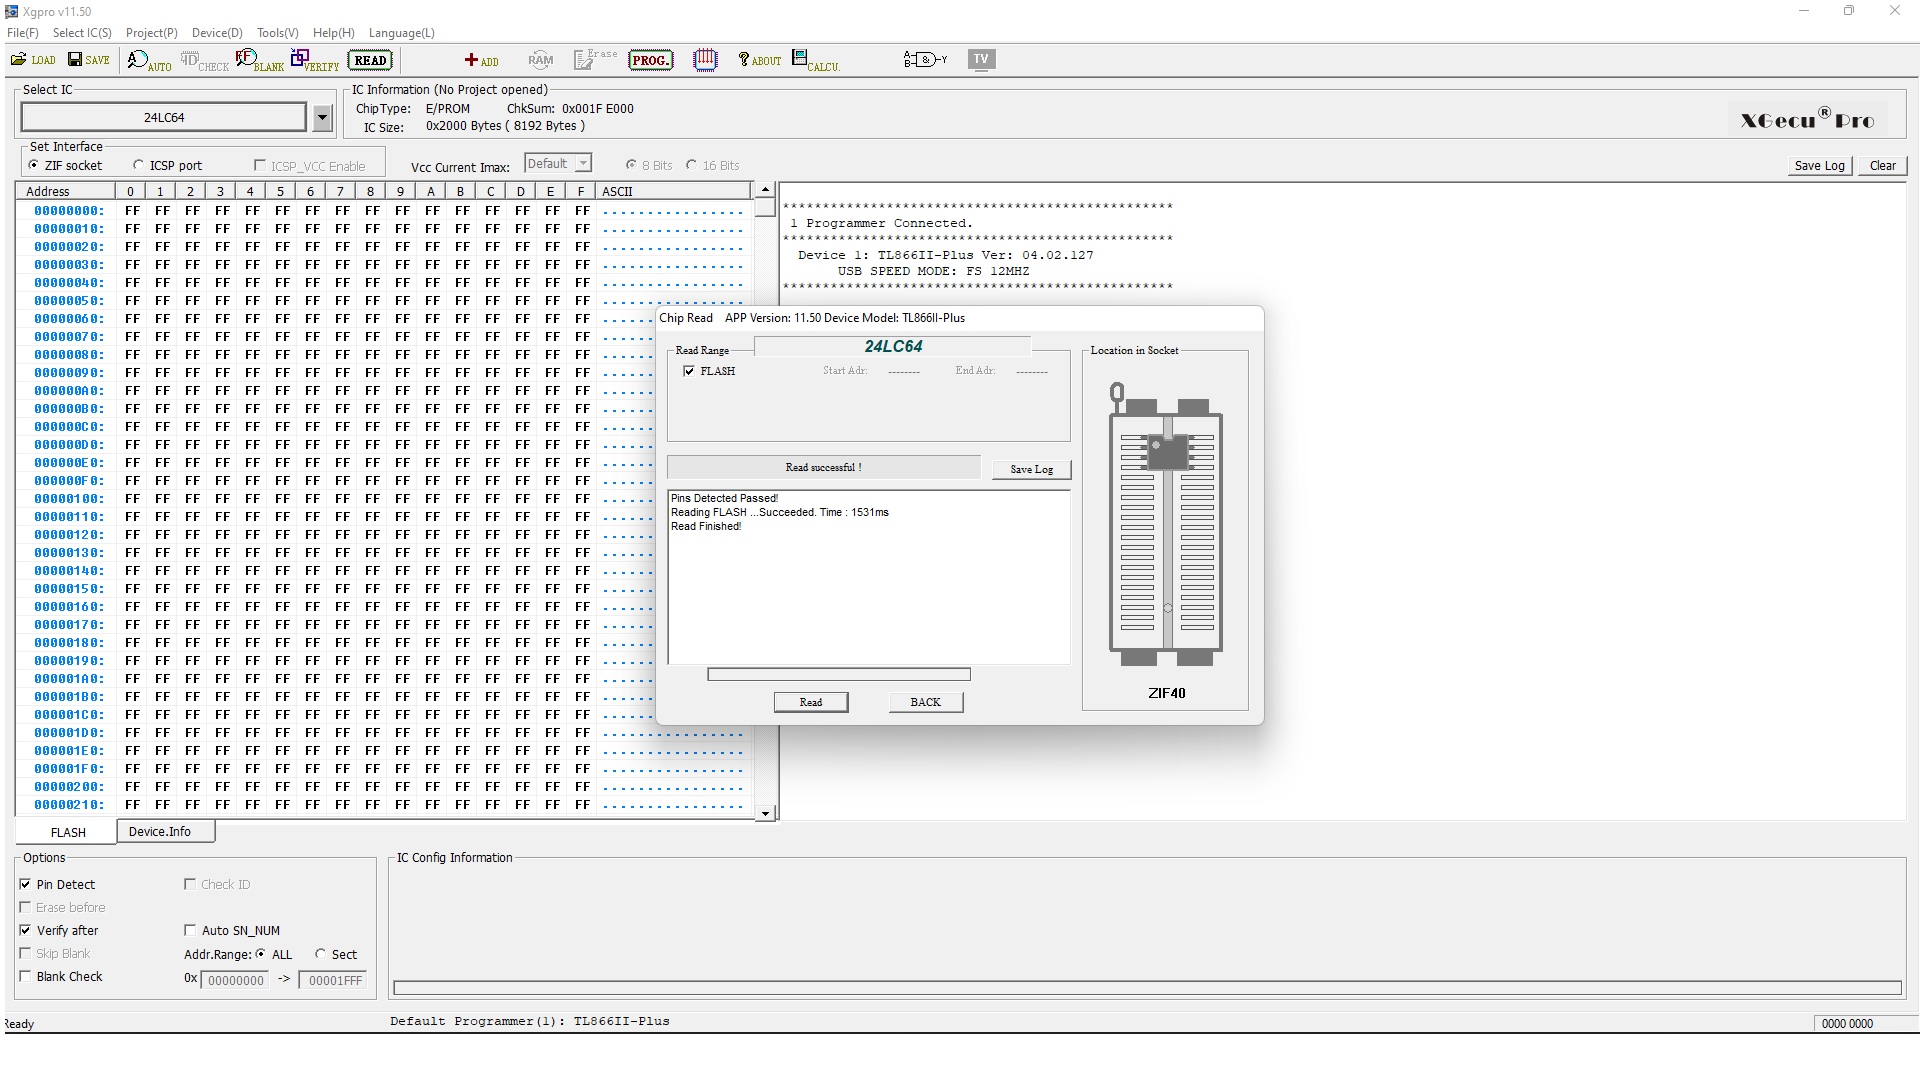This screenshot has height=1080, width=1920.
Task: Open the Select IC dropdown arrow
Action: pos(322,118)
